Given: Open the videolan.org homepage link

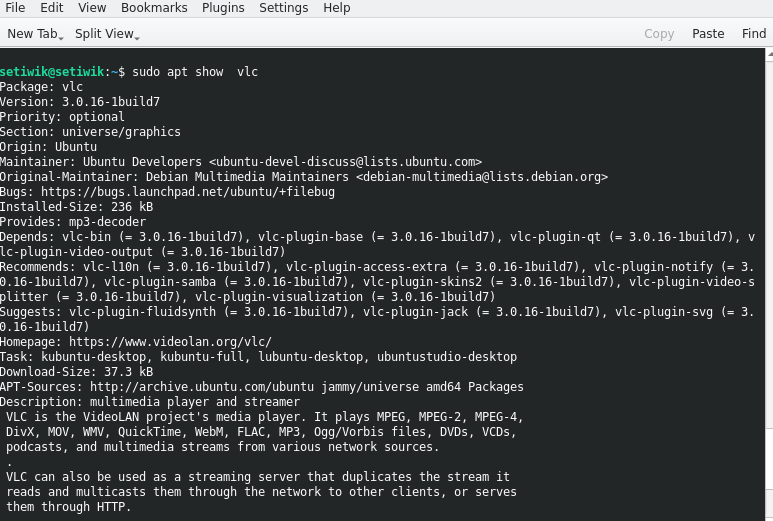Looking at the screenshot, I should (x=170, y=342).
